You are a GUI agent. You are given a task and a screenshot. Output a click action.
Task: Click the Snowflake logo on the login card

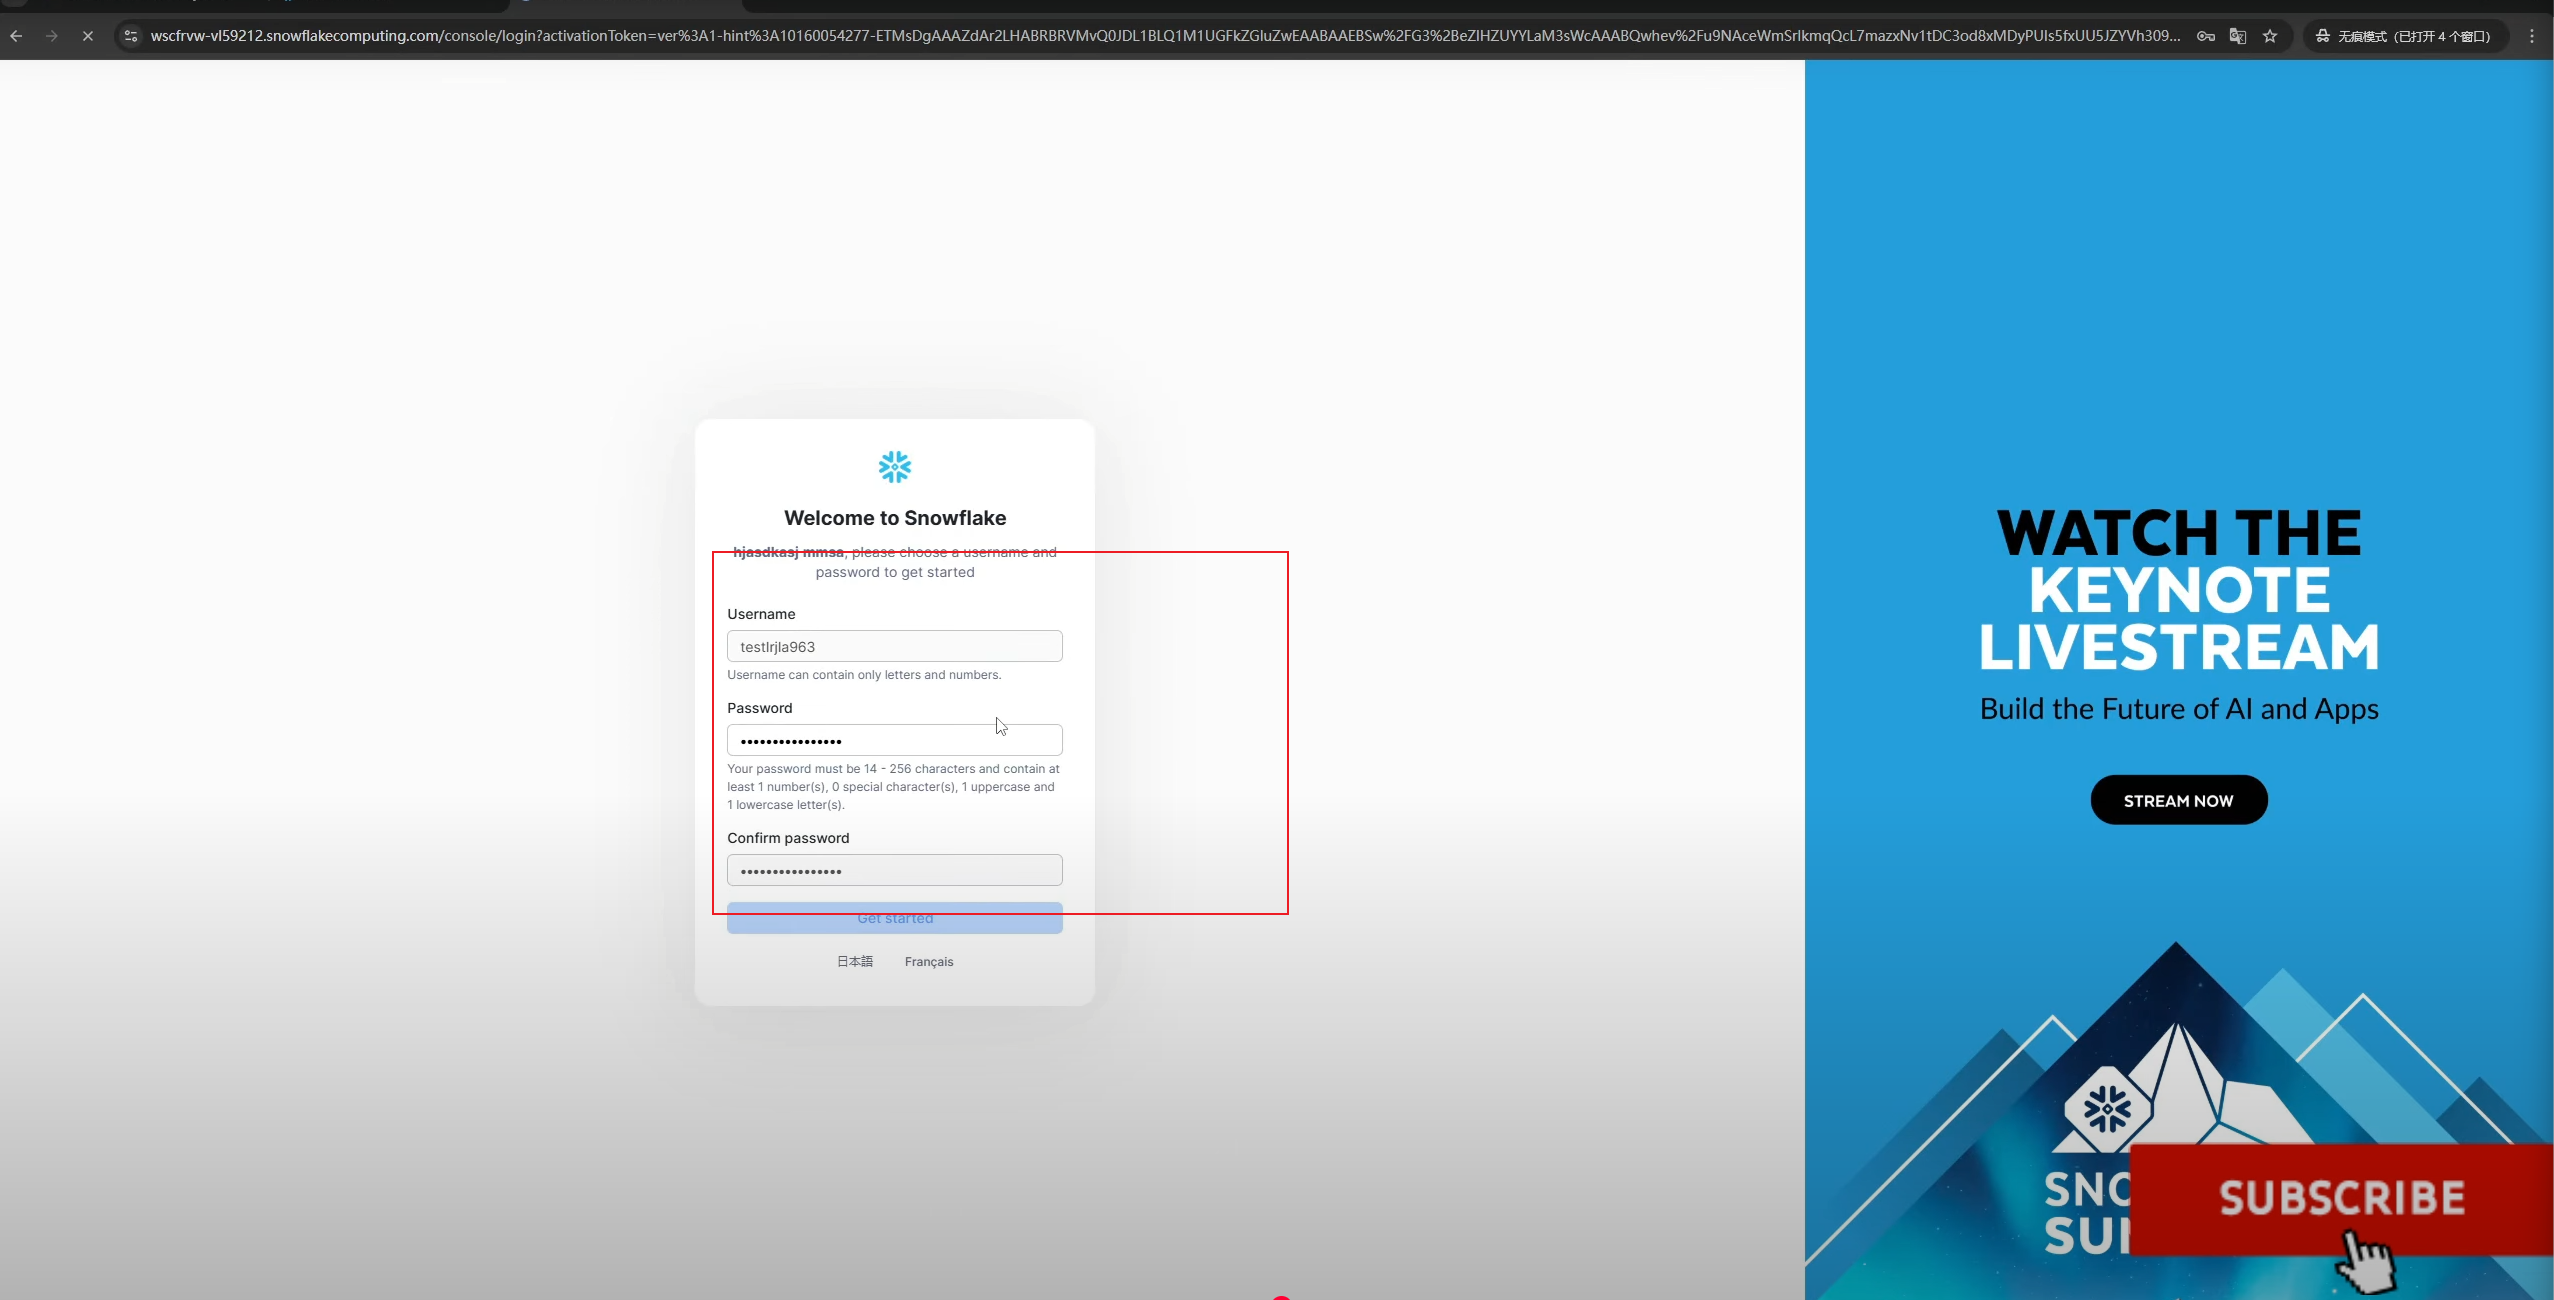(895, 467)
